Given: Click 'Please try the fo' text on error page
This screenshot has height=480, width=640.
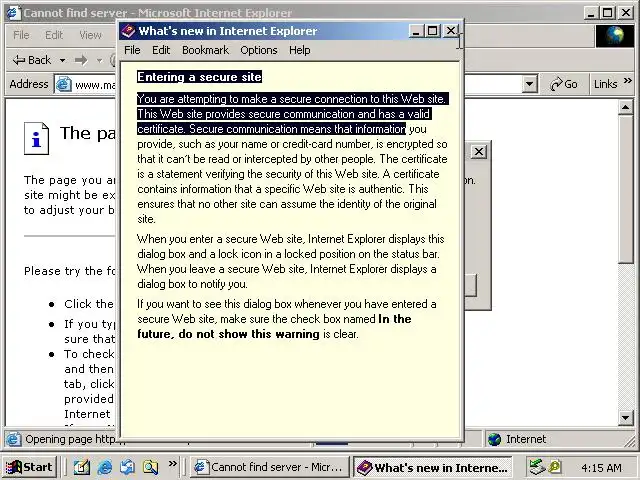Looking at the screenshot, I should tap(69, 271).
